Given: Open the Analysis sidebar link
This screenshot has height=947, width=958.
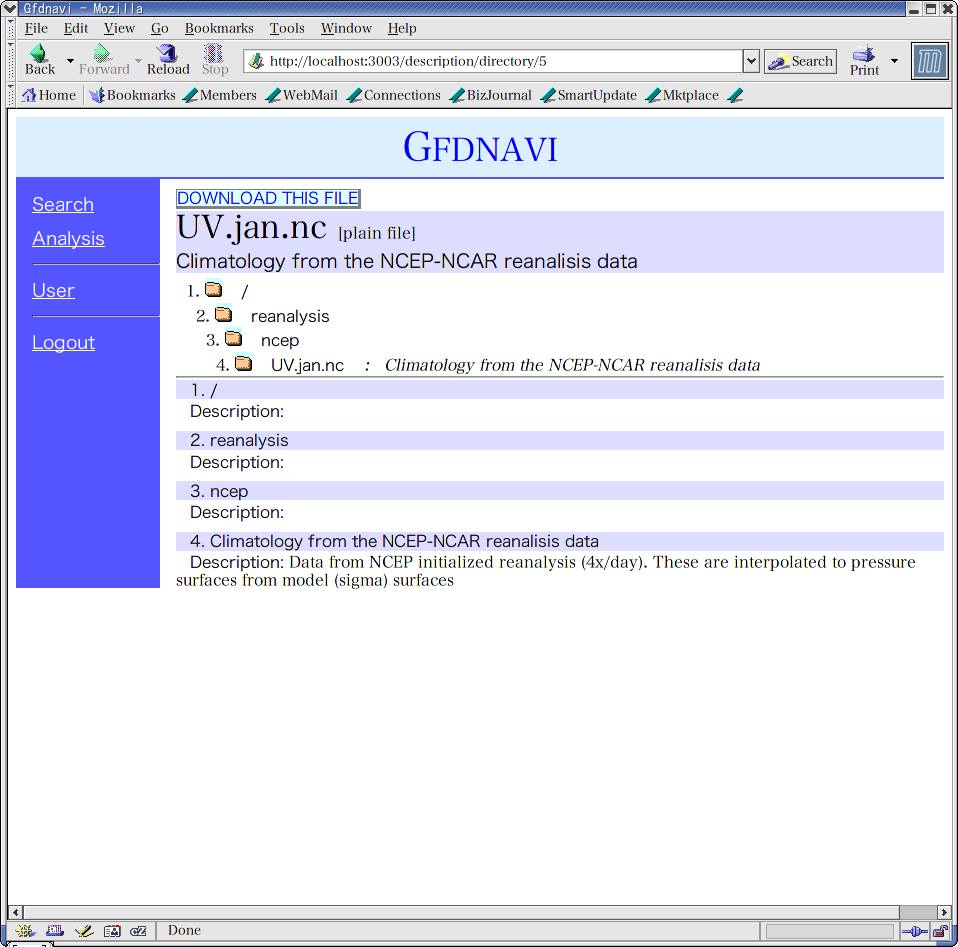Looking at the screenshot, I should 68,239.
